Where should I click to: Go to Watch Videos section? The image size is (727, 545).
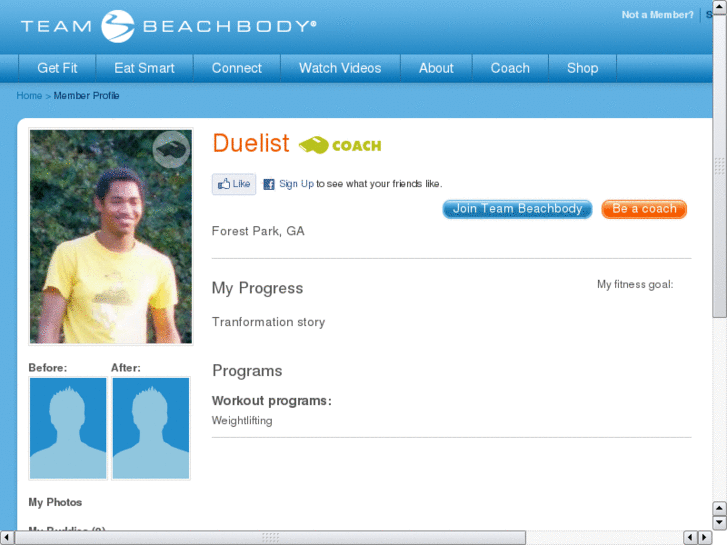[340, 68]
